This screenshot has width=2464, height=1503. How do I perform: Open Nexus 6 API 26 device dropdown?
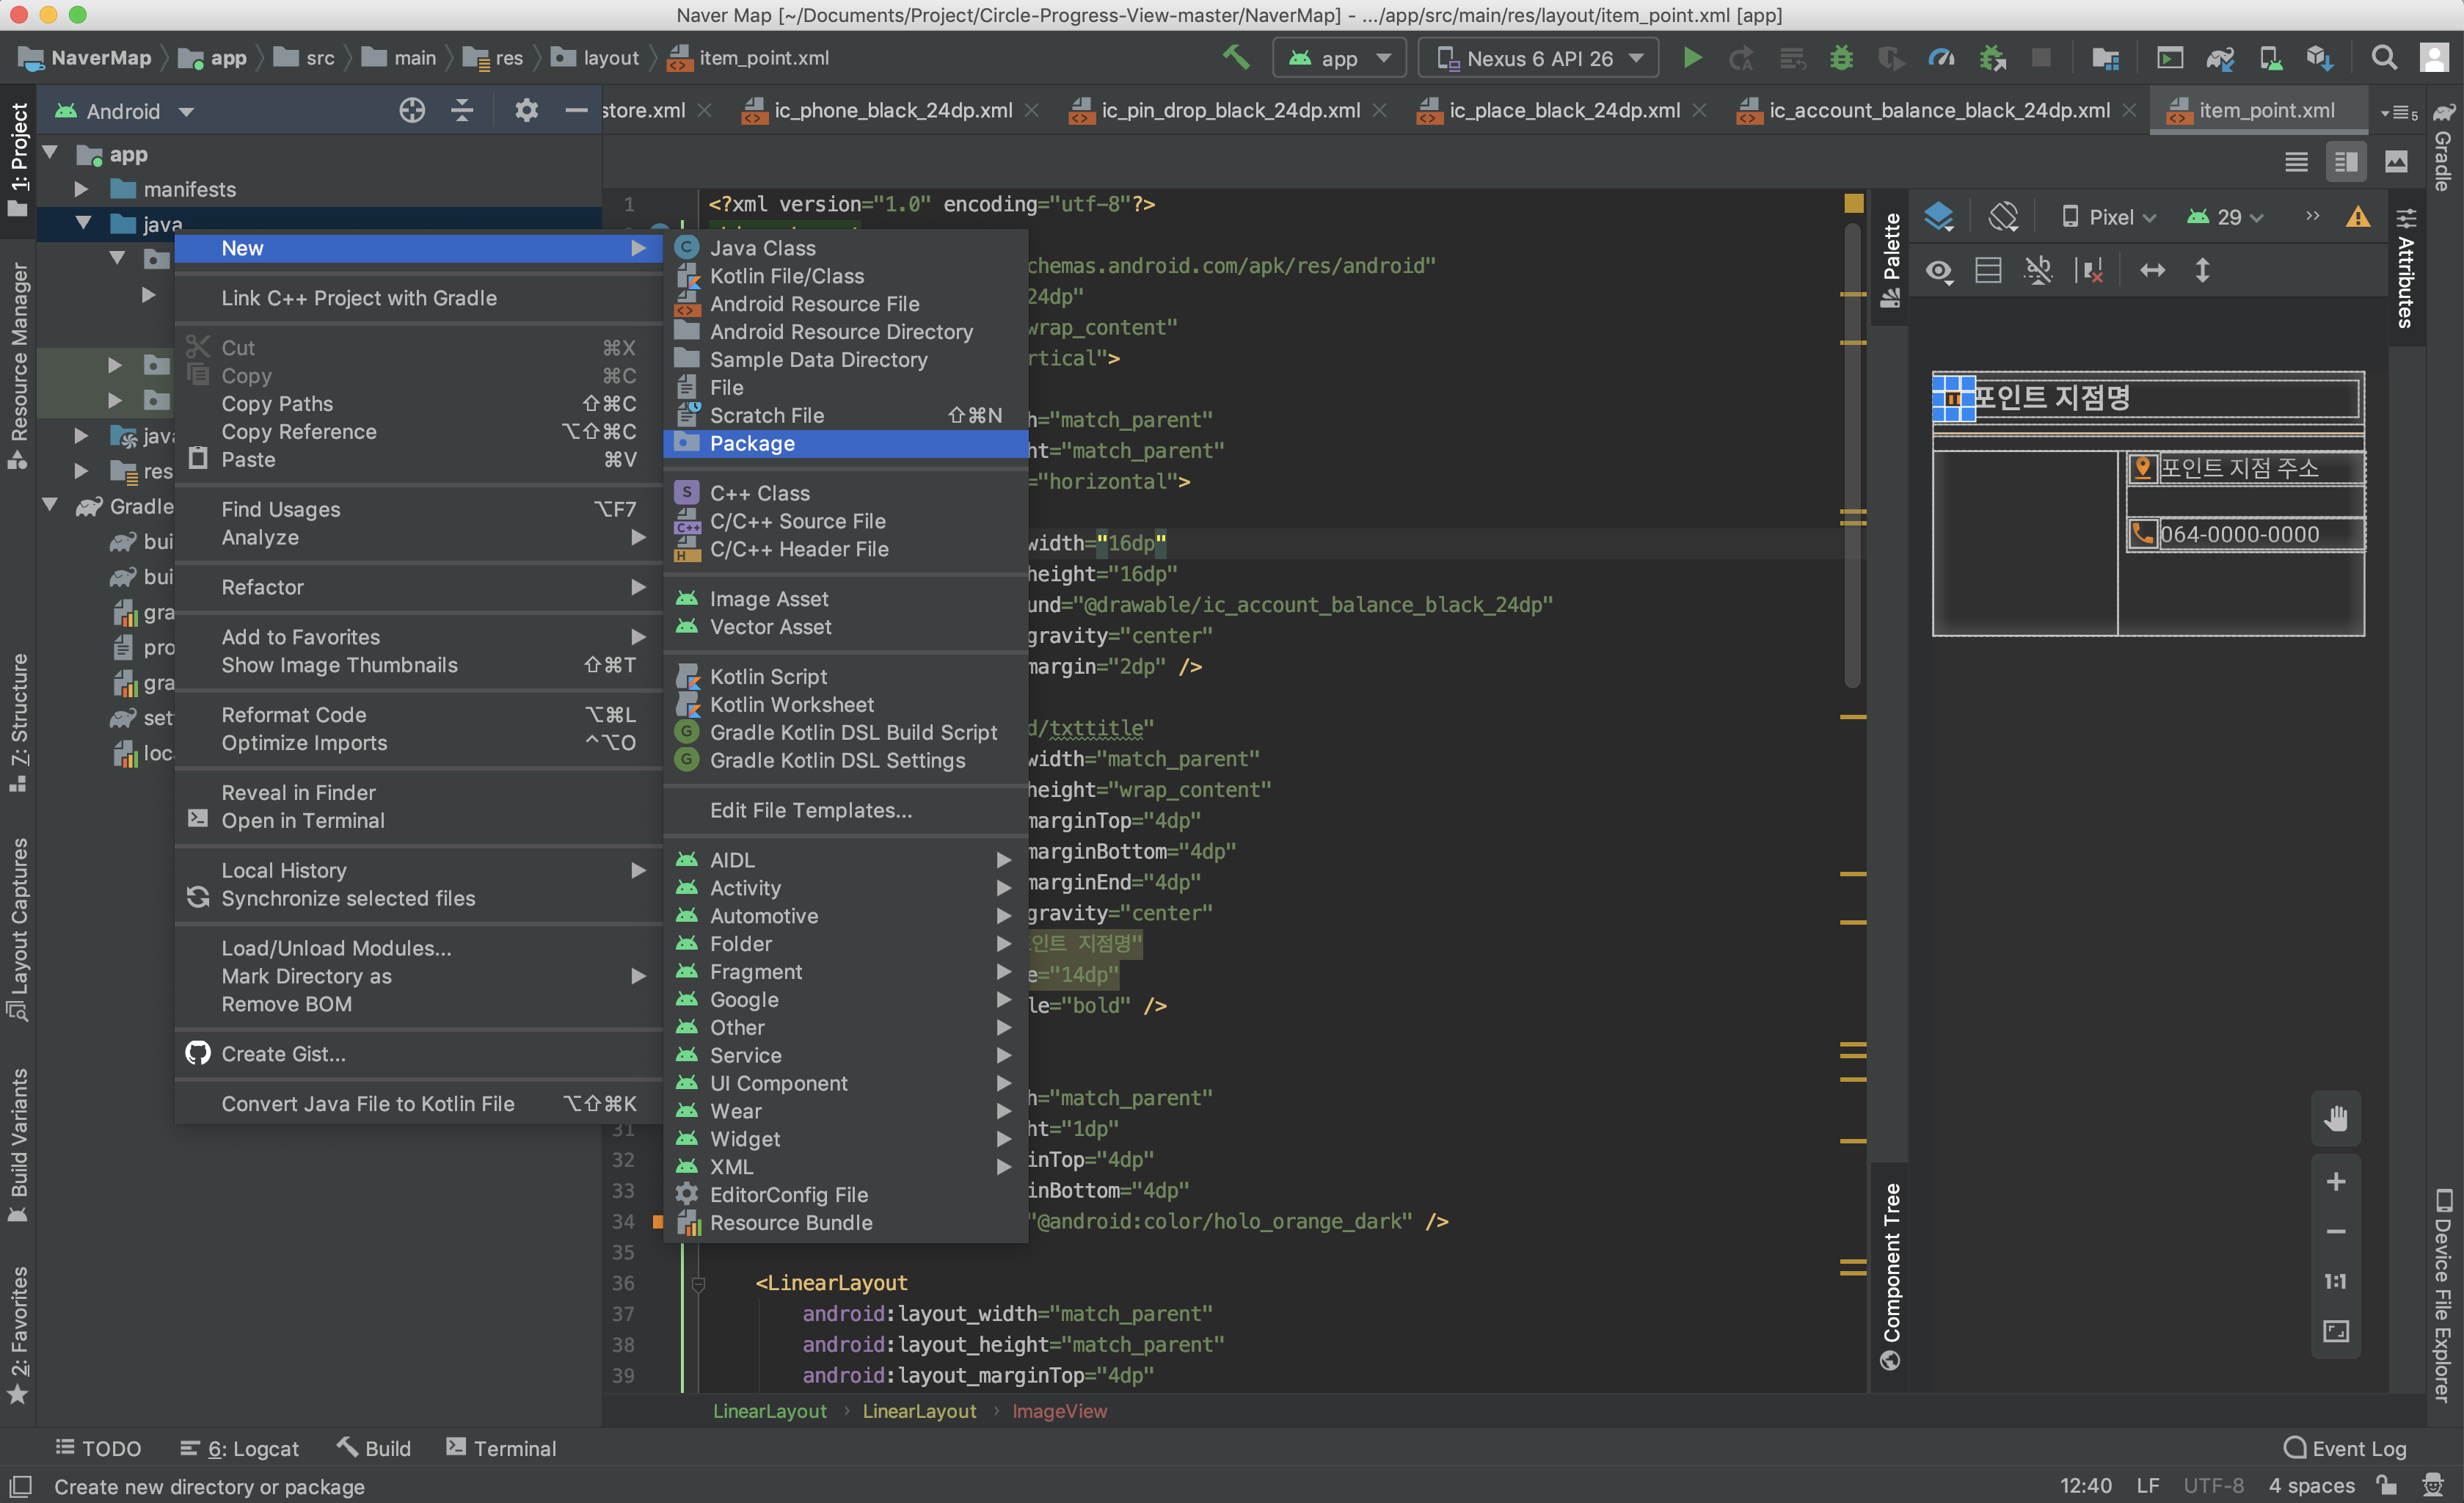coord(1539,58)
